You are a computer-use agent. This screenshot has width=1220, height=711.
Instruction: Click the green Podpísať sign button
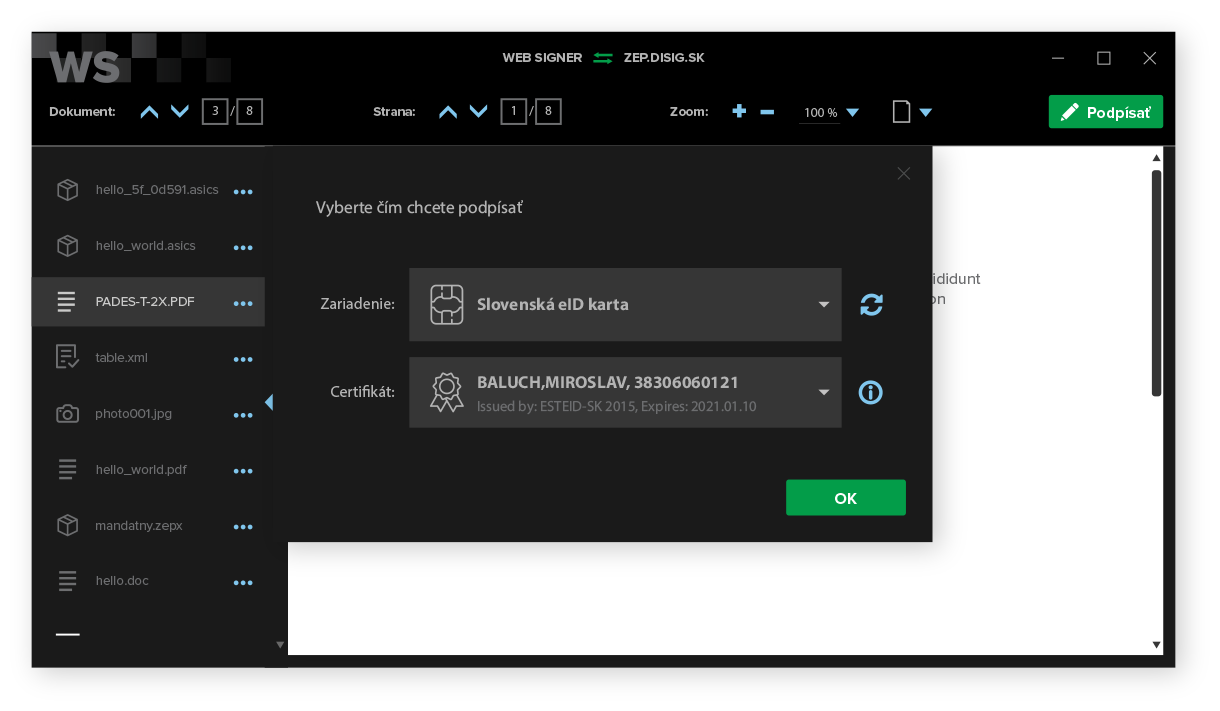pos(1105,112)
